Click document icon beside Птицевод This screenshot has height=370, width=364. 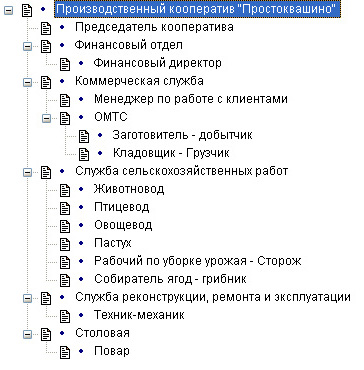(65, 208)
